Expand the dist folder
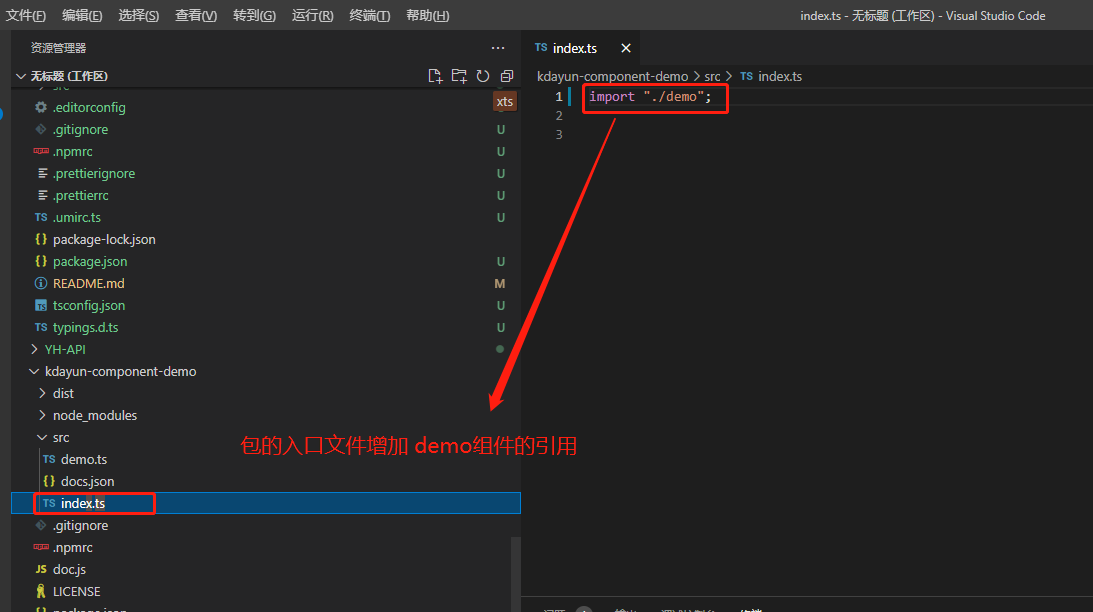1093x612 pixels. 63,394
